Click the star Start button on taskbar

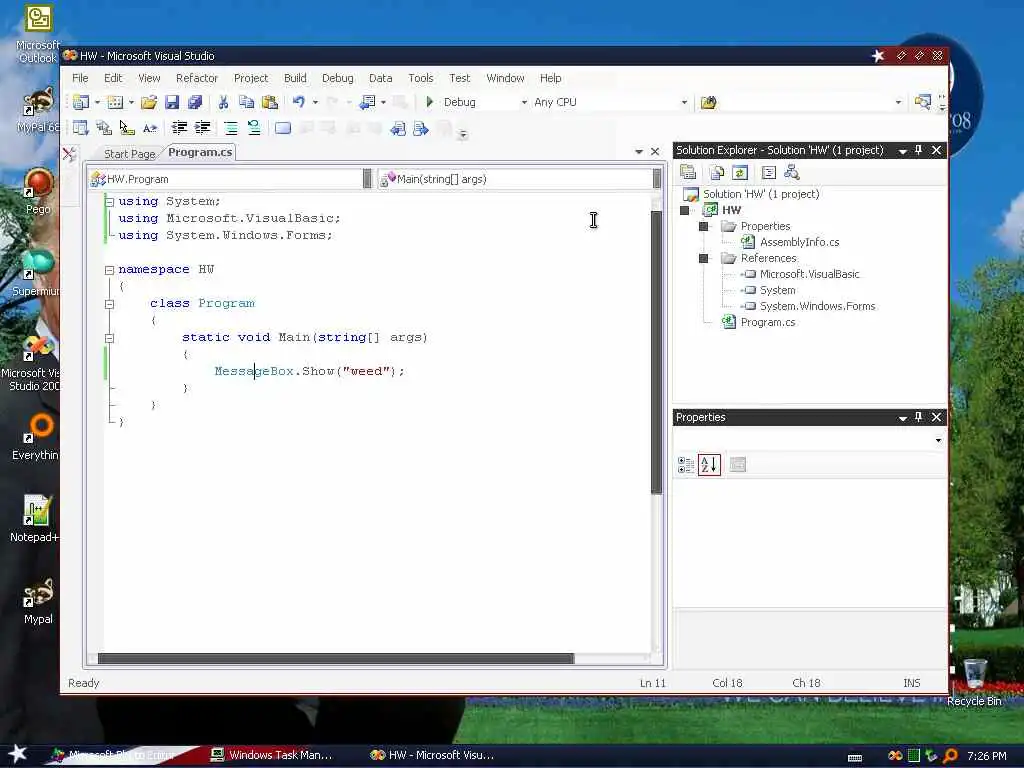click(x=17, y=754)
